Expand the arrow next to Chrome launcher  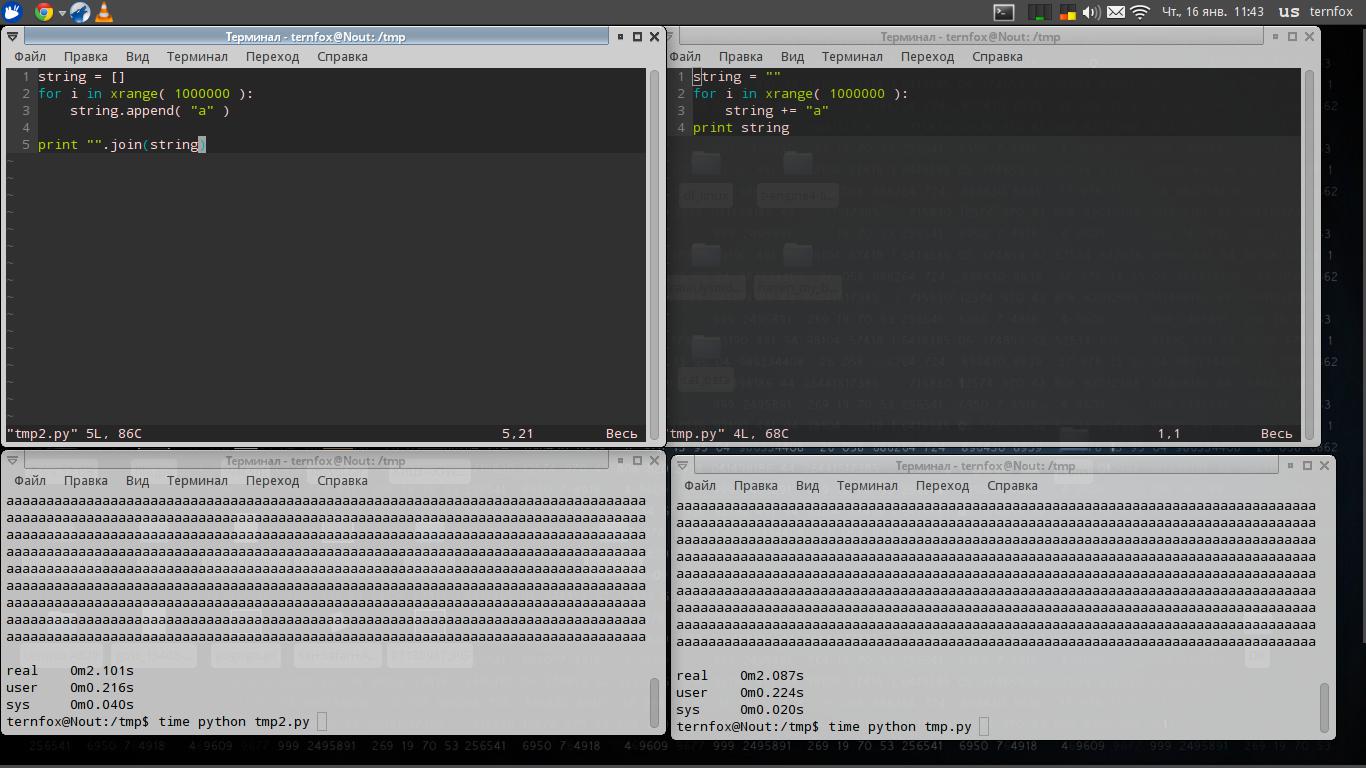coord(62,13)
